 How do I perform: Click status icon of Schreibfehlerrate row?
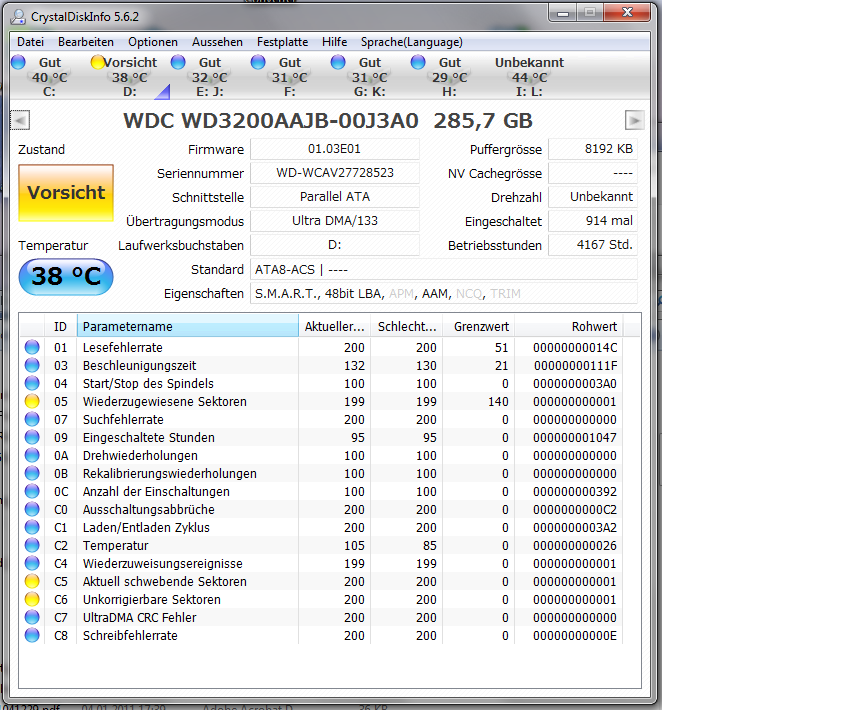pyautogui.click(x=32, y=635)
